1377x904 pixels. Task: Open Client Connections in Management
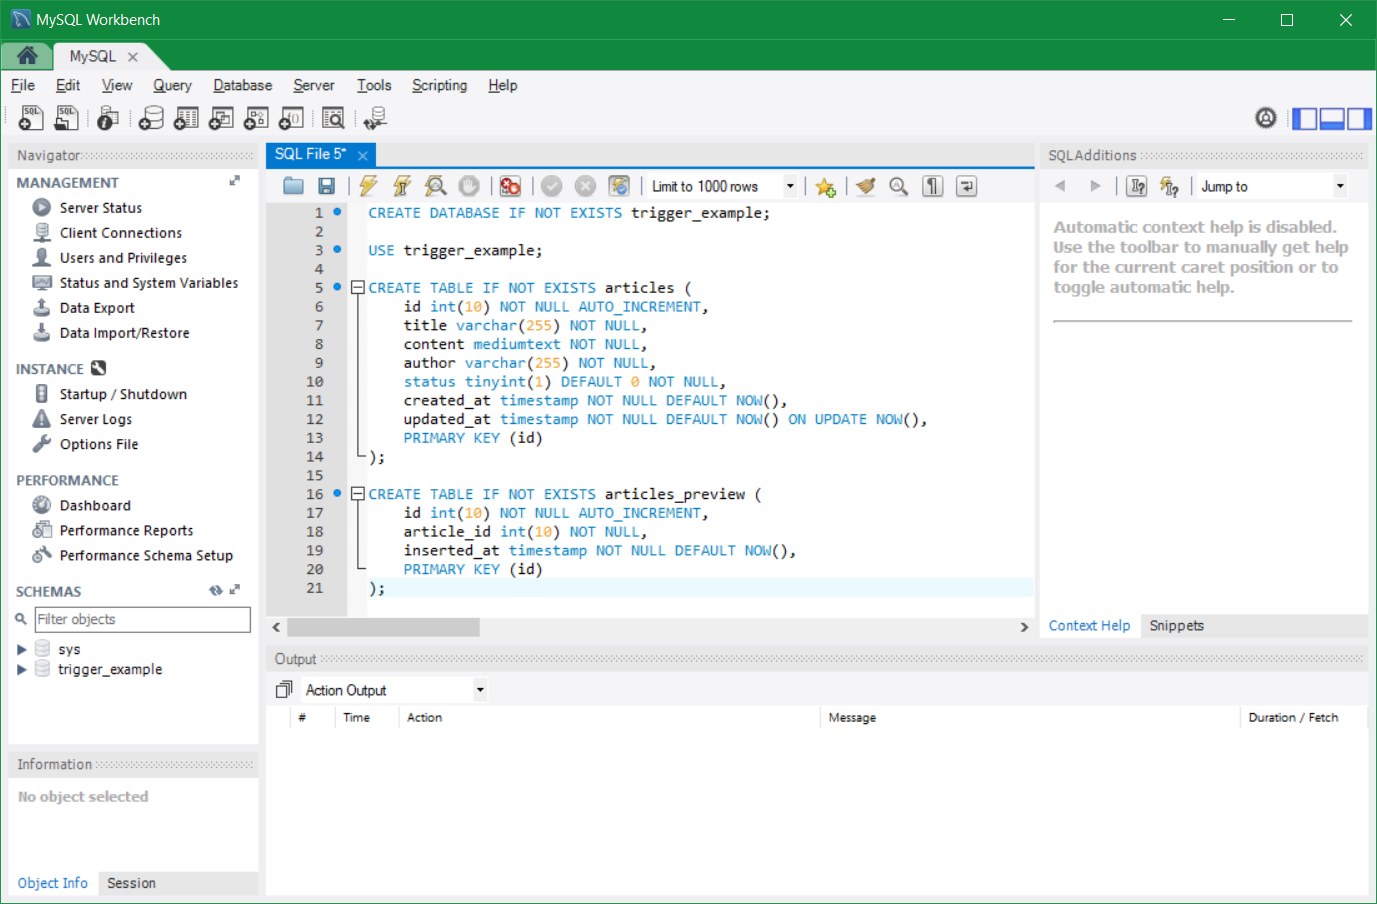click(x=121, y=232)
